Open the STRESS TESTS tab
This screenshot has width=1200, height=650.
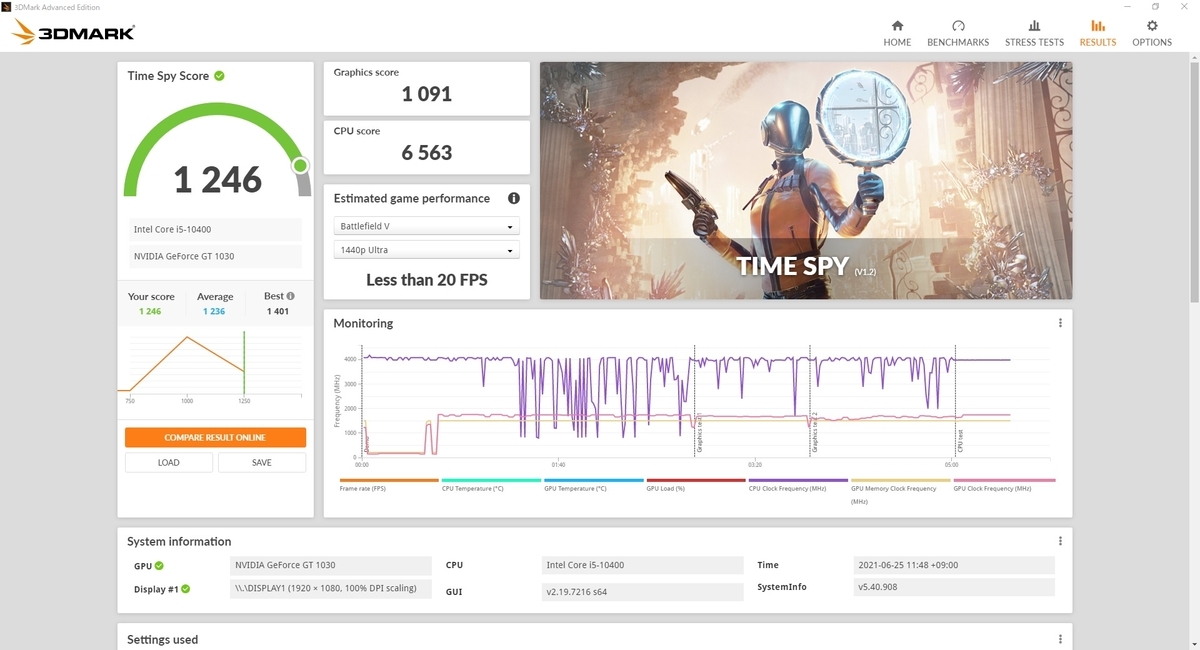(x=1034, y=33)
